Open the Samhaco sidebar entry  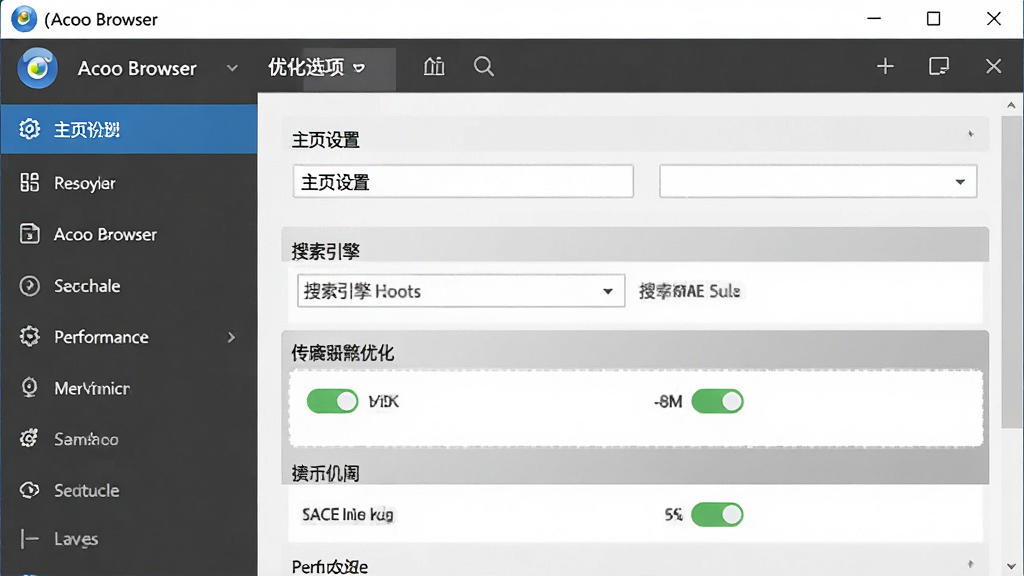(x=129, y=439)
